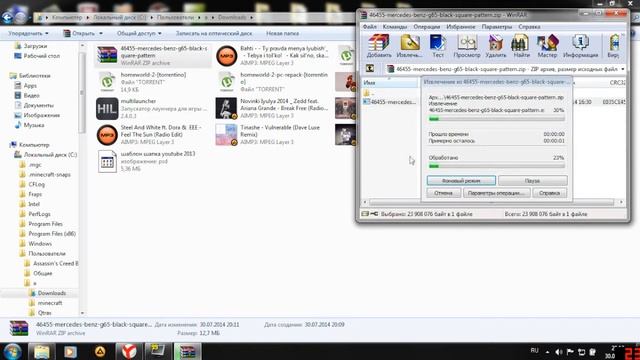Open the File Explorer taskbar icon
This screenshot has width=640, height=360.
pos(41,351)
